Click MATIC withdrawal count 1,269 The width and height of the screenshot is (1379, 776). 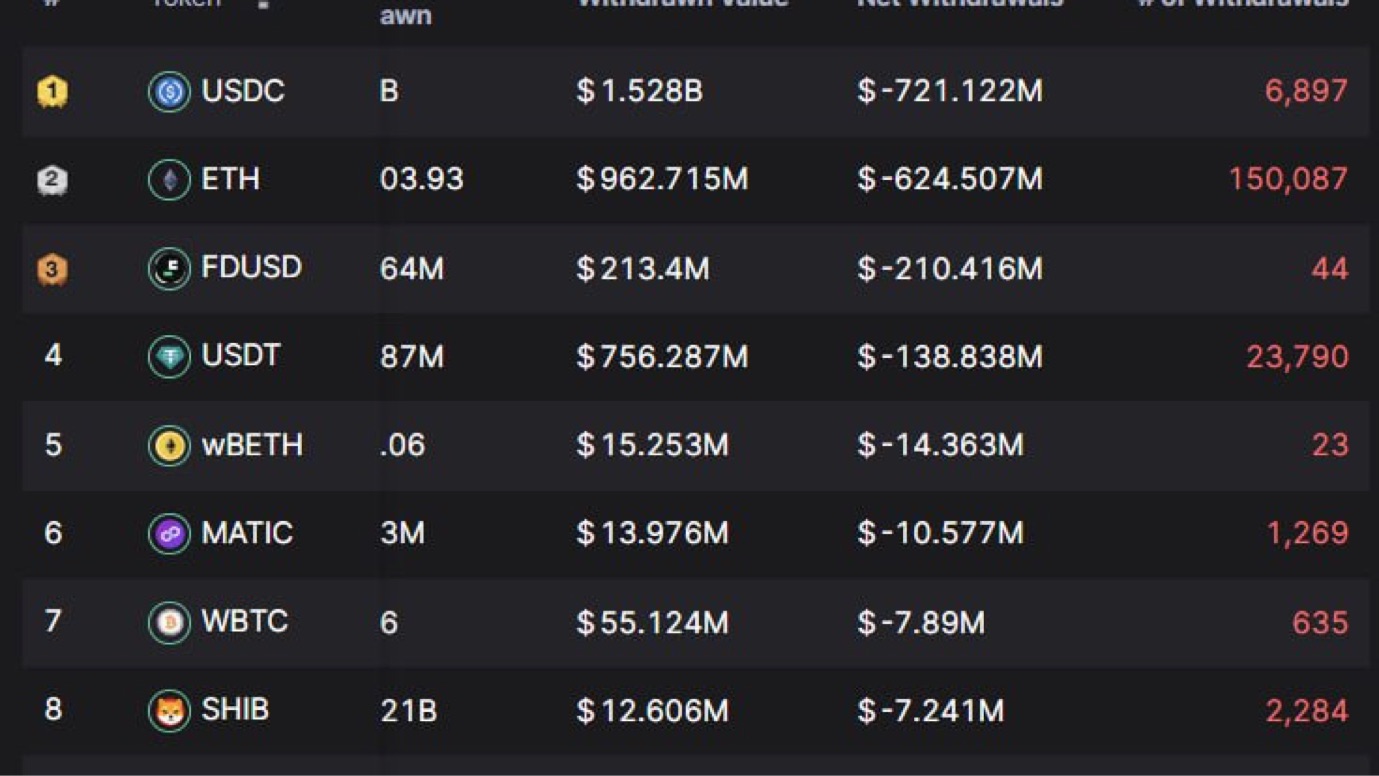(1306, 533)
